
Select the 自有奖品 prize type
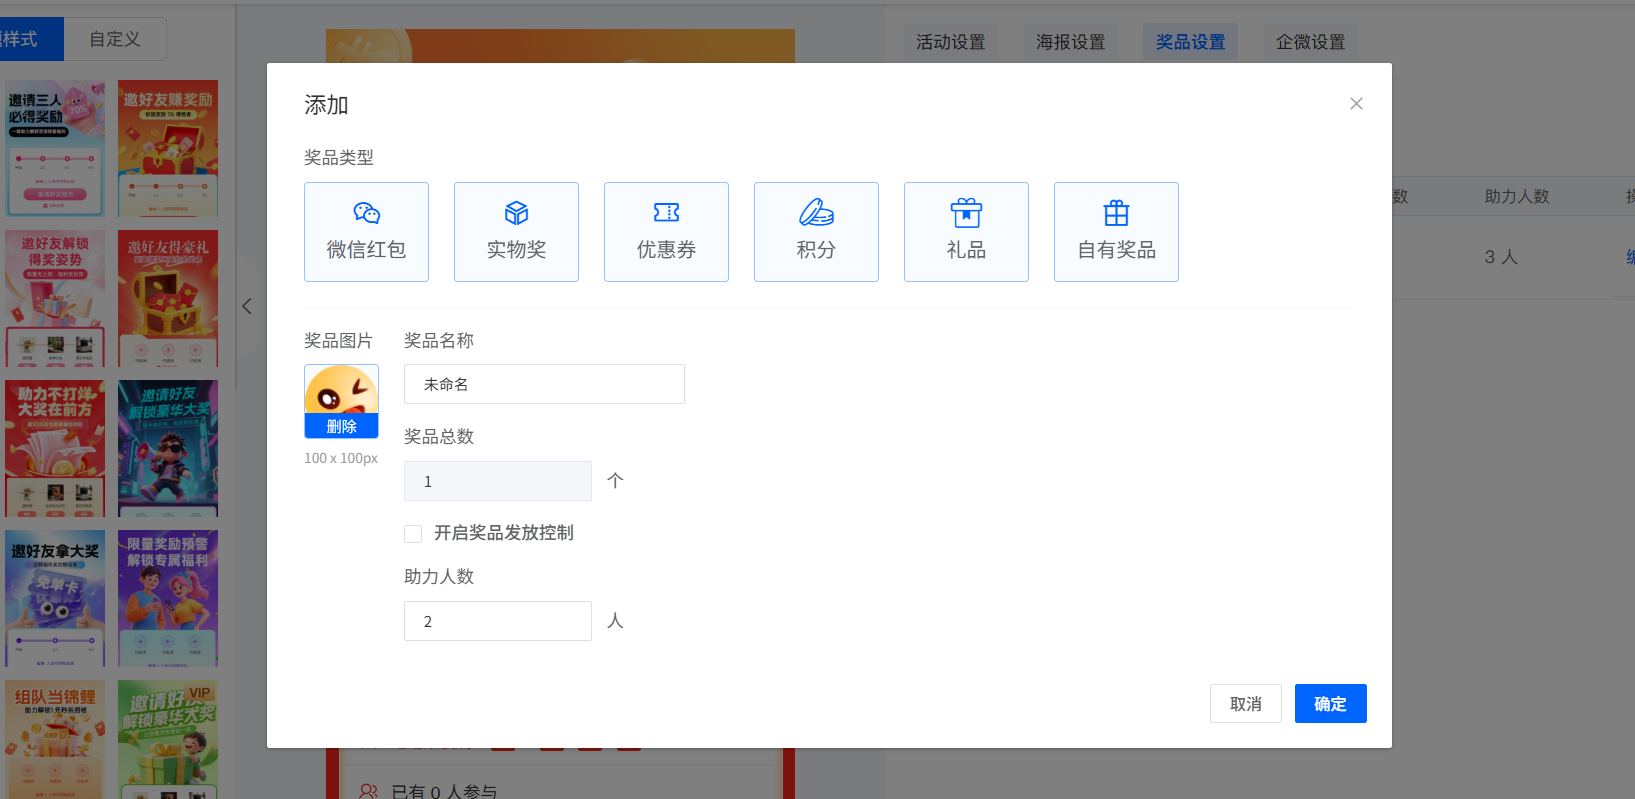[1116, 232]
